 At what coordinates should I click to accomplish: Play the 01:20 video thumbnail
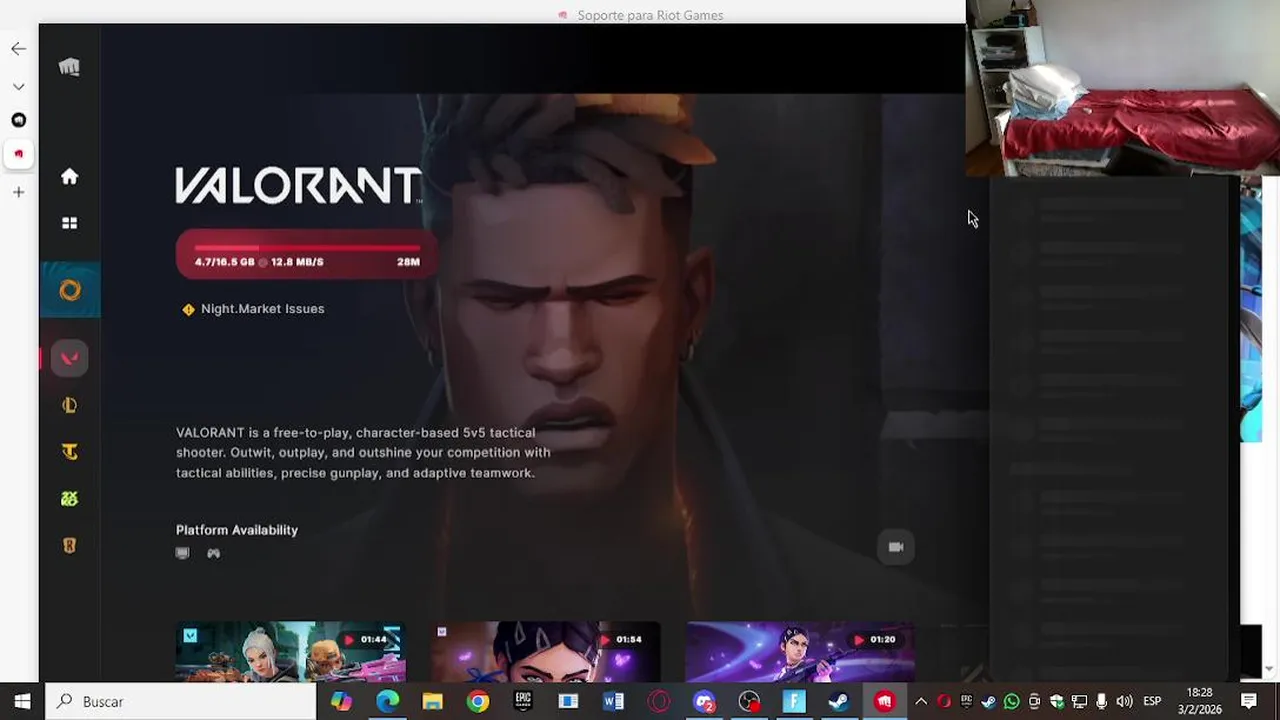pyautogui.click(x=800, y=651)
